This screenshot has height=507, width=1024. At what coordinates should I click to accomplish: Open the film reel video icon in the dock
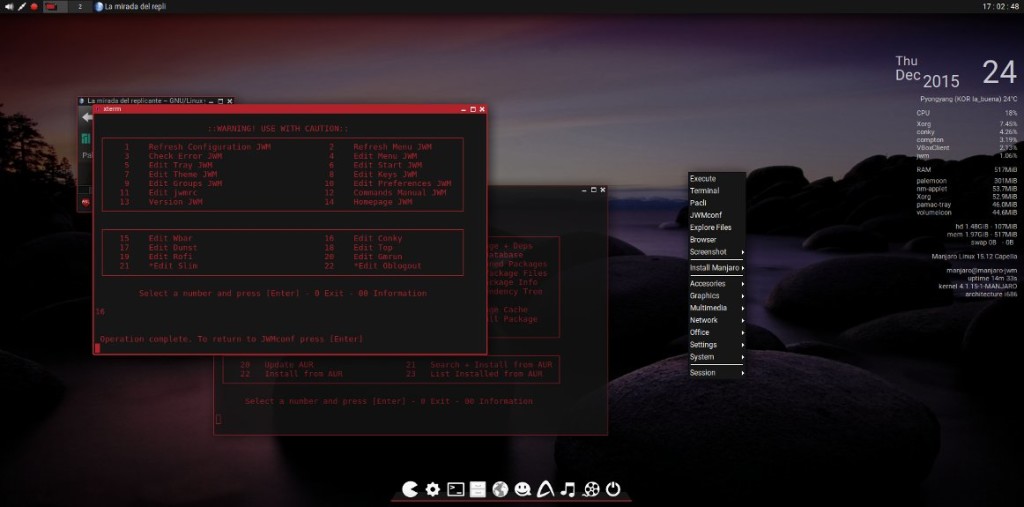pyautogui.click(x=591, y=489)
